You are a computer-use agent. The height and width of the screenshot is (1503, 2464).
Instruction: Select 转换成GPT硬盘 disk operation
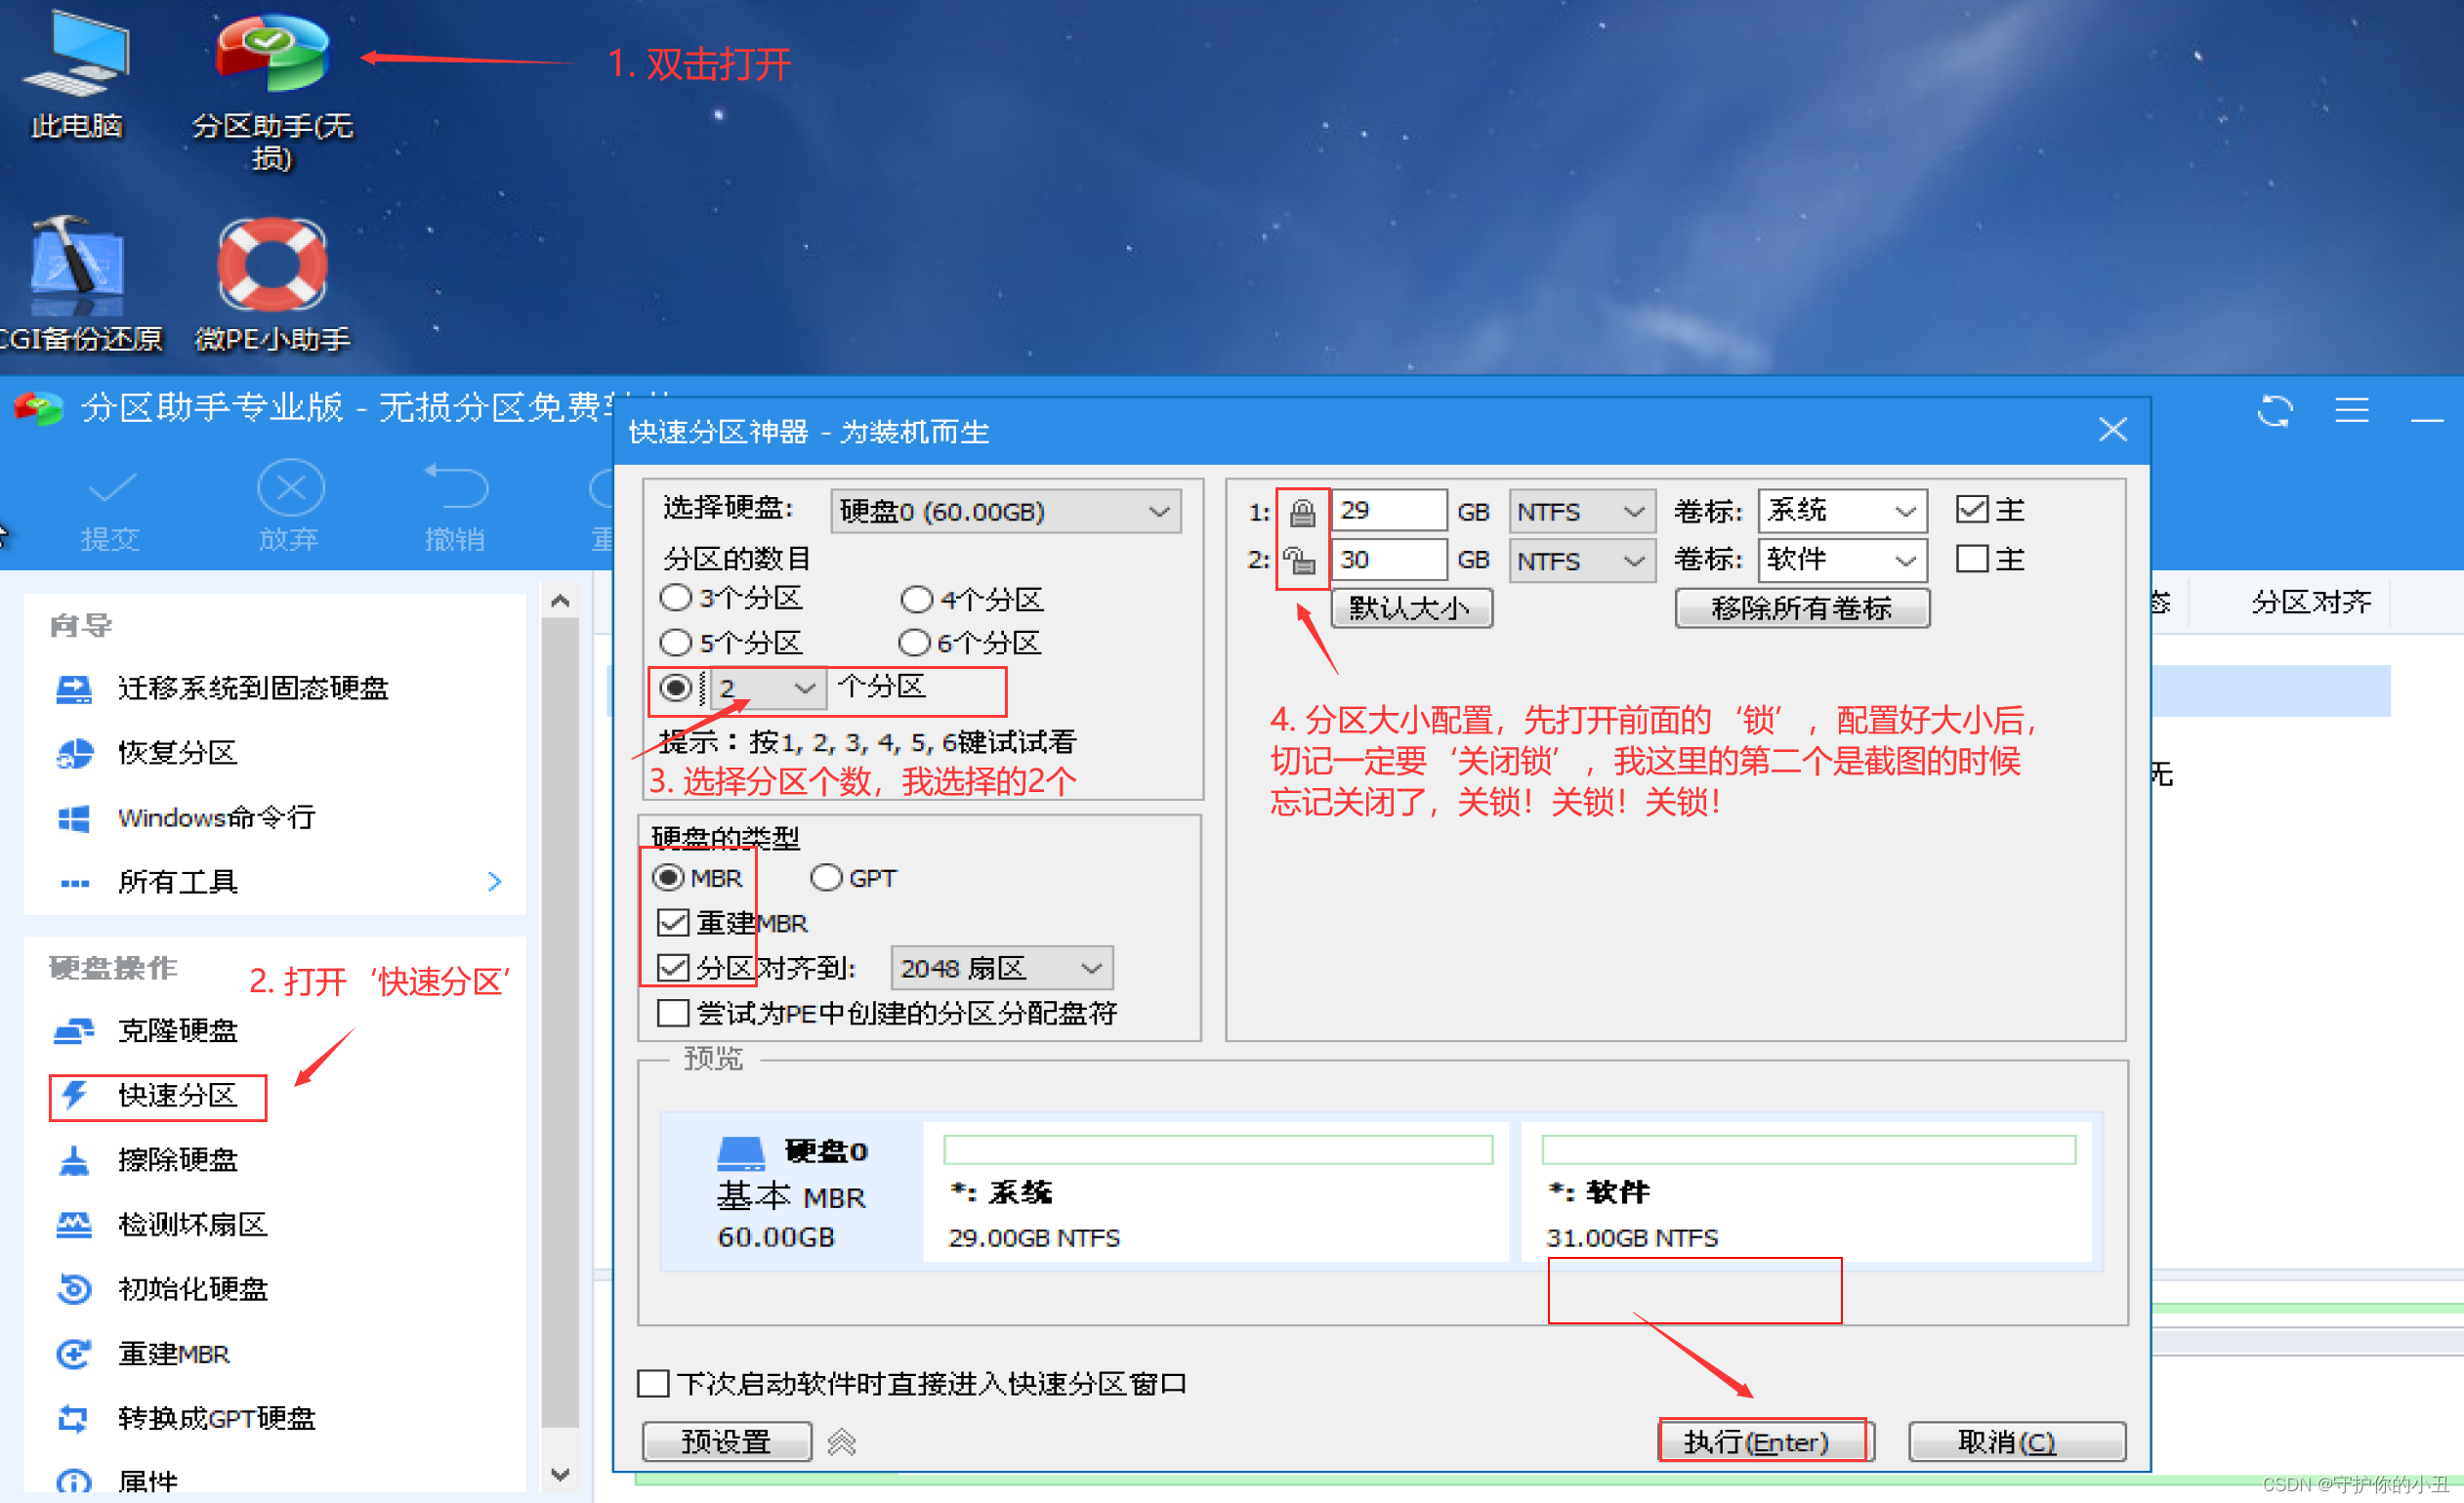point(186,1418)
